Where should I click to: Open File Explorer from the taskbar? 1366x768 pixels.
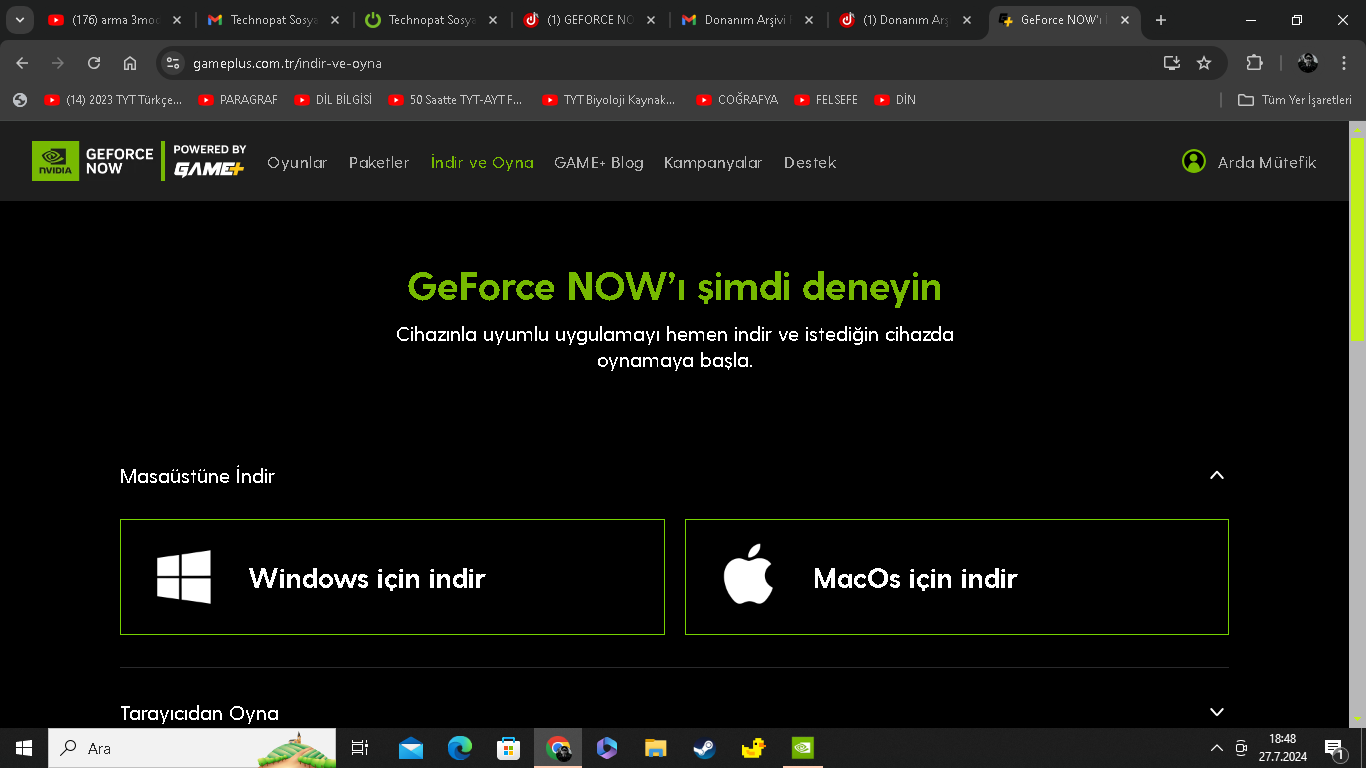(x=656, y=748)
